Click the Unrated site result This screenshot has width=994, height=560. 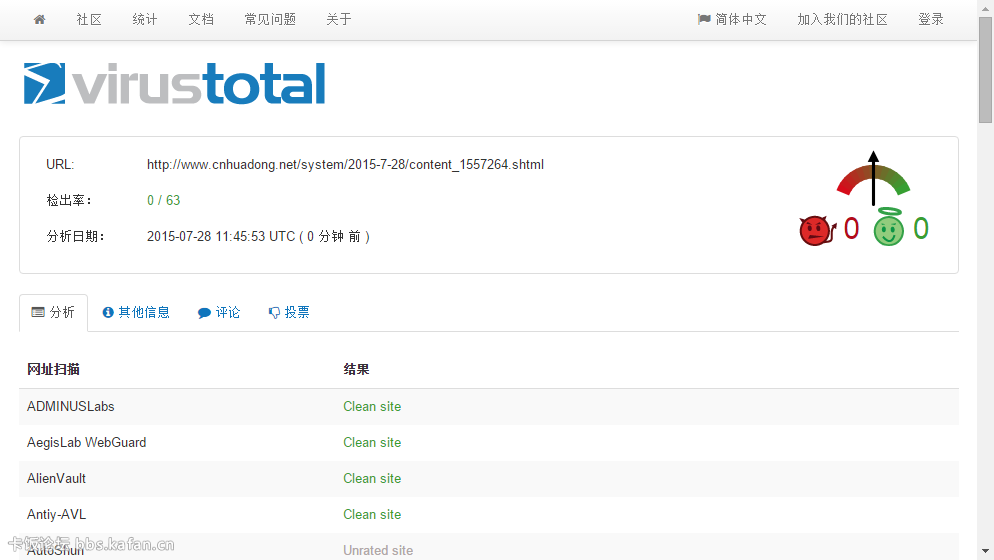378,550
